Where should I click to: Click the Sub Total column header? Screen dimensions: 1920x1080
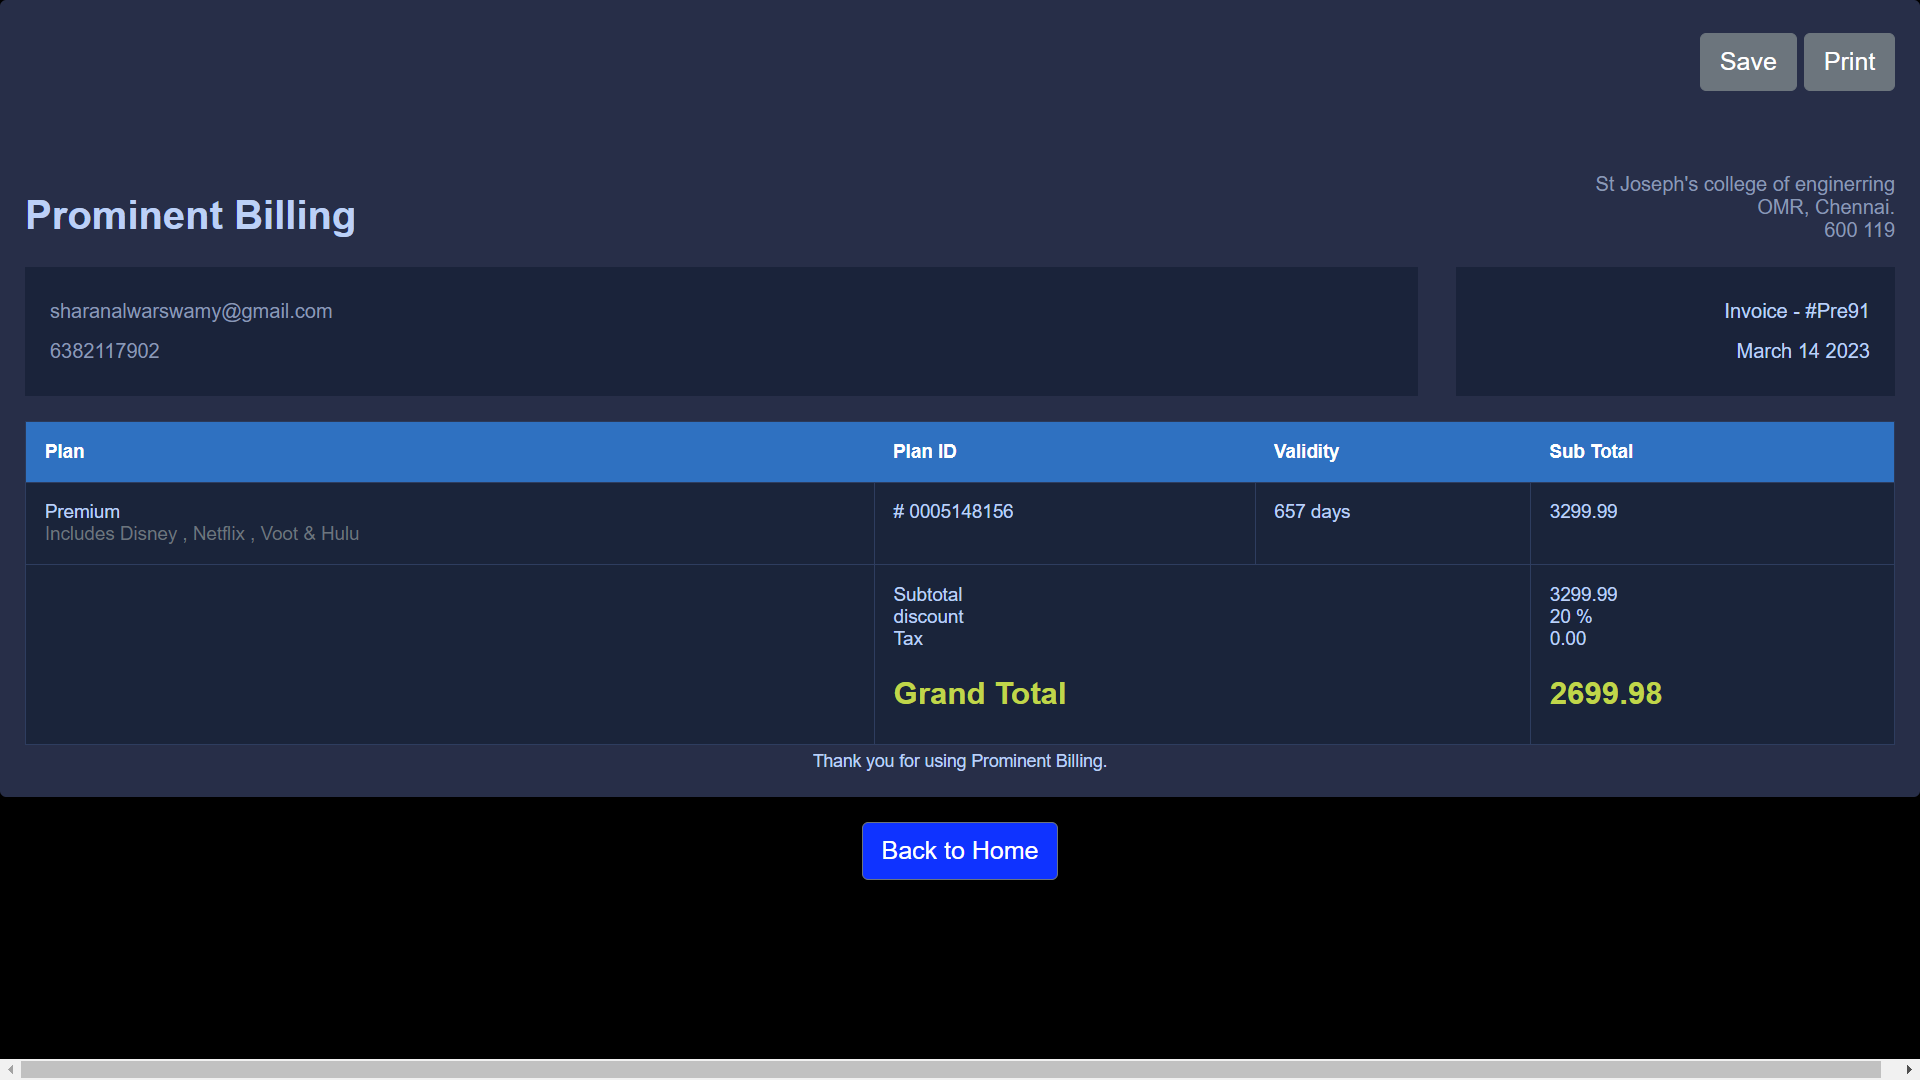(1590, 451)
